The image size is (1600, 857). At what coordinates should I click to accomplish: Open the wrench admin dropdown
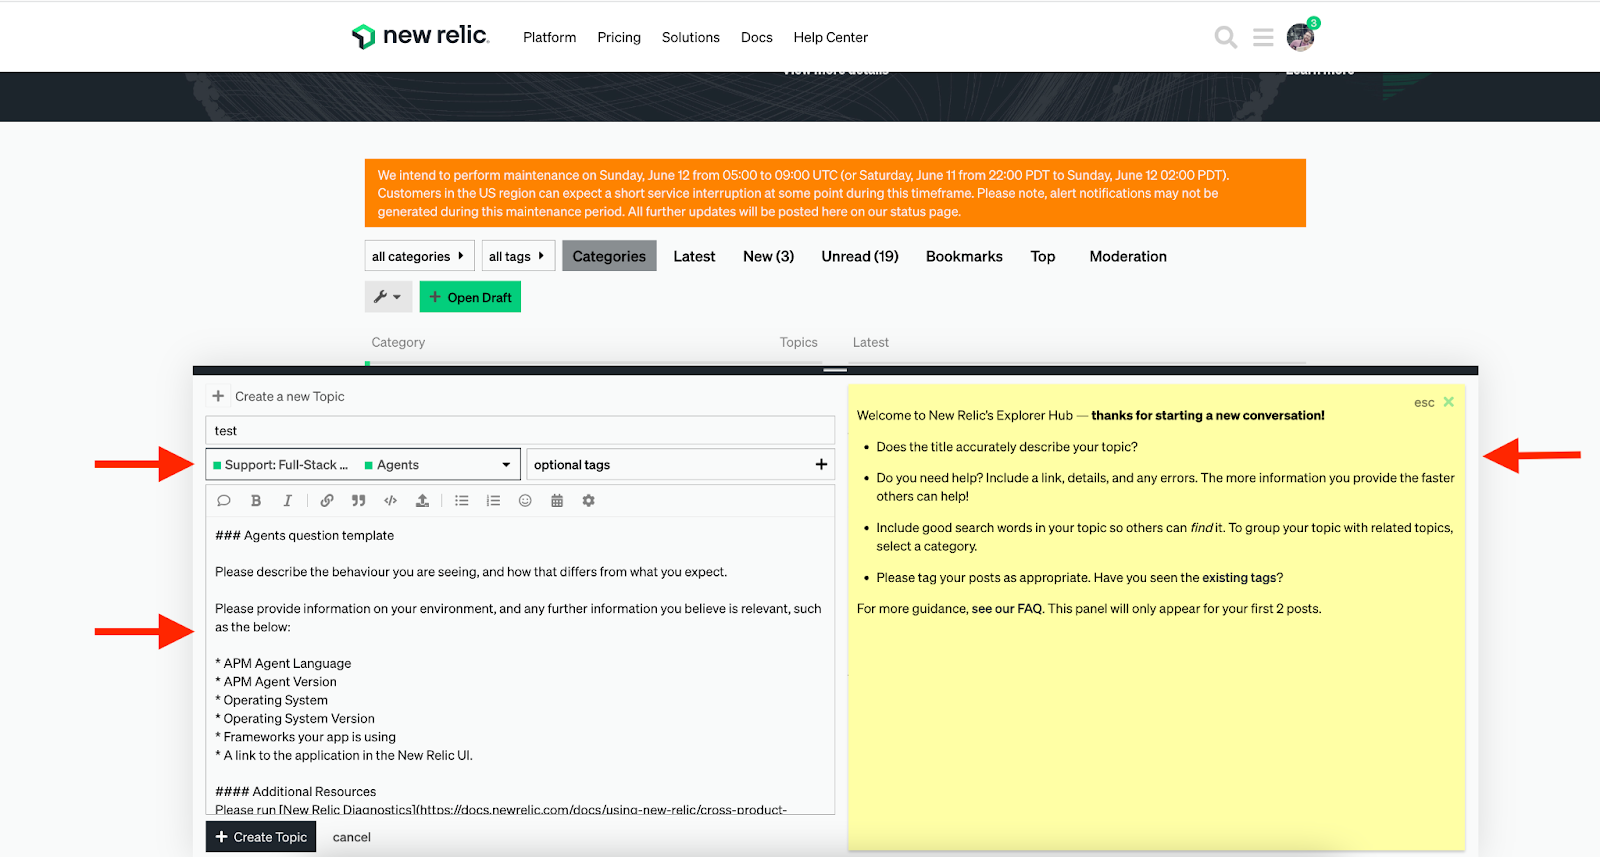[388, 297]
